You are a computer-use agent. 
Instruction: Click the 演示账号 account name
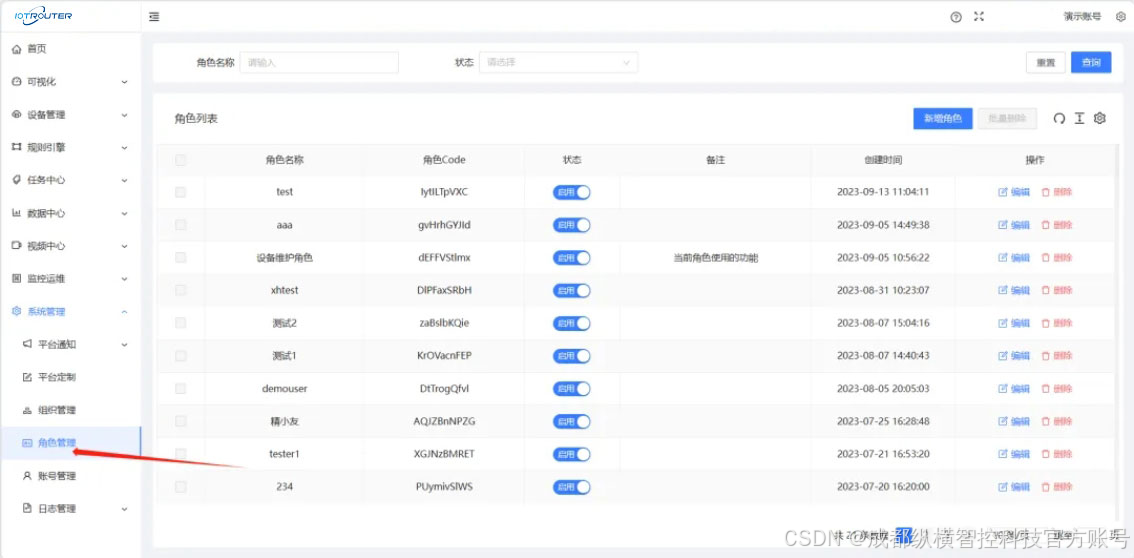1083,17
